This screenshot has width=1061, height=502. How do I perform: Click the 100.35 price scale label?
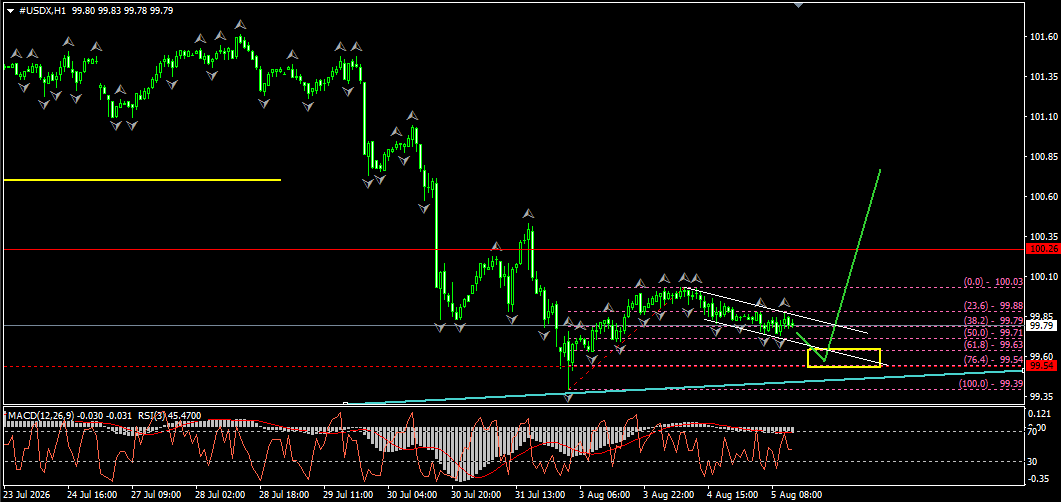[x=1042, y=237]
